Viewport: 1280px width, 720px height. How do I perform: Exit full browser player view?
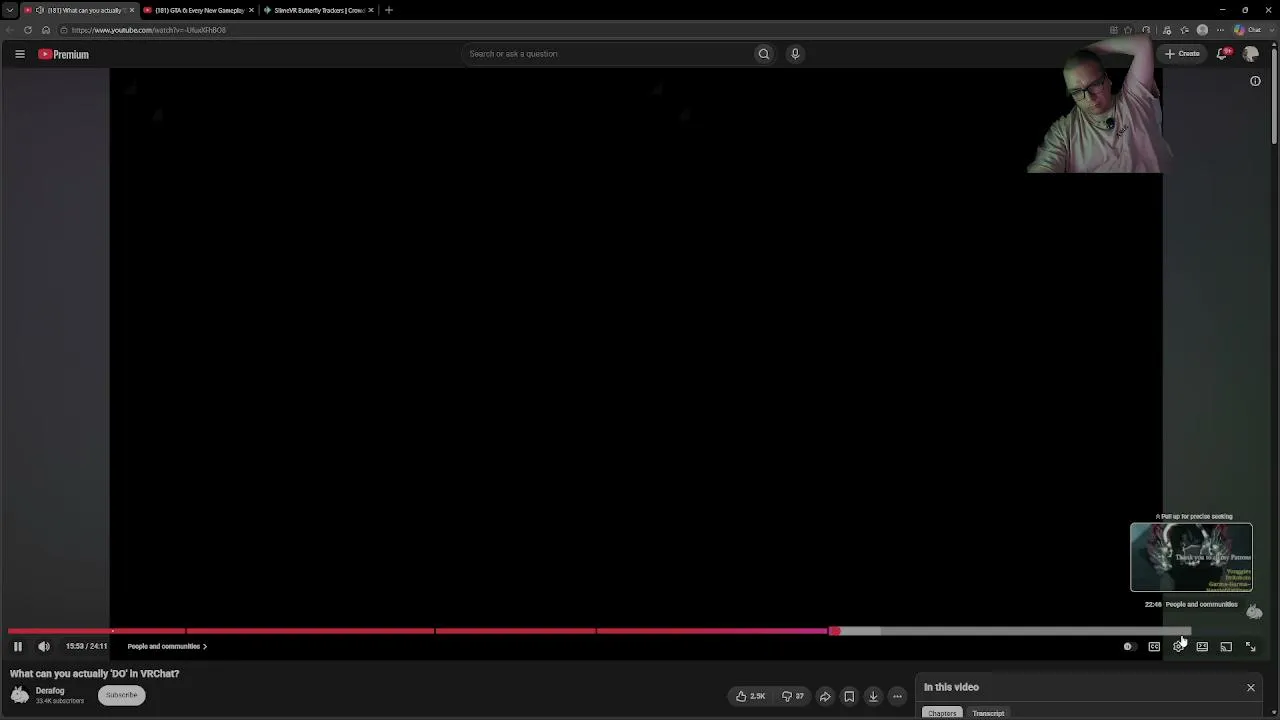pyautogui.click(x=1250, y=647)
